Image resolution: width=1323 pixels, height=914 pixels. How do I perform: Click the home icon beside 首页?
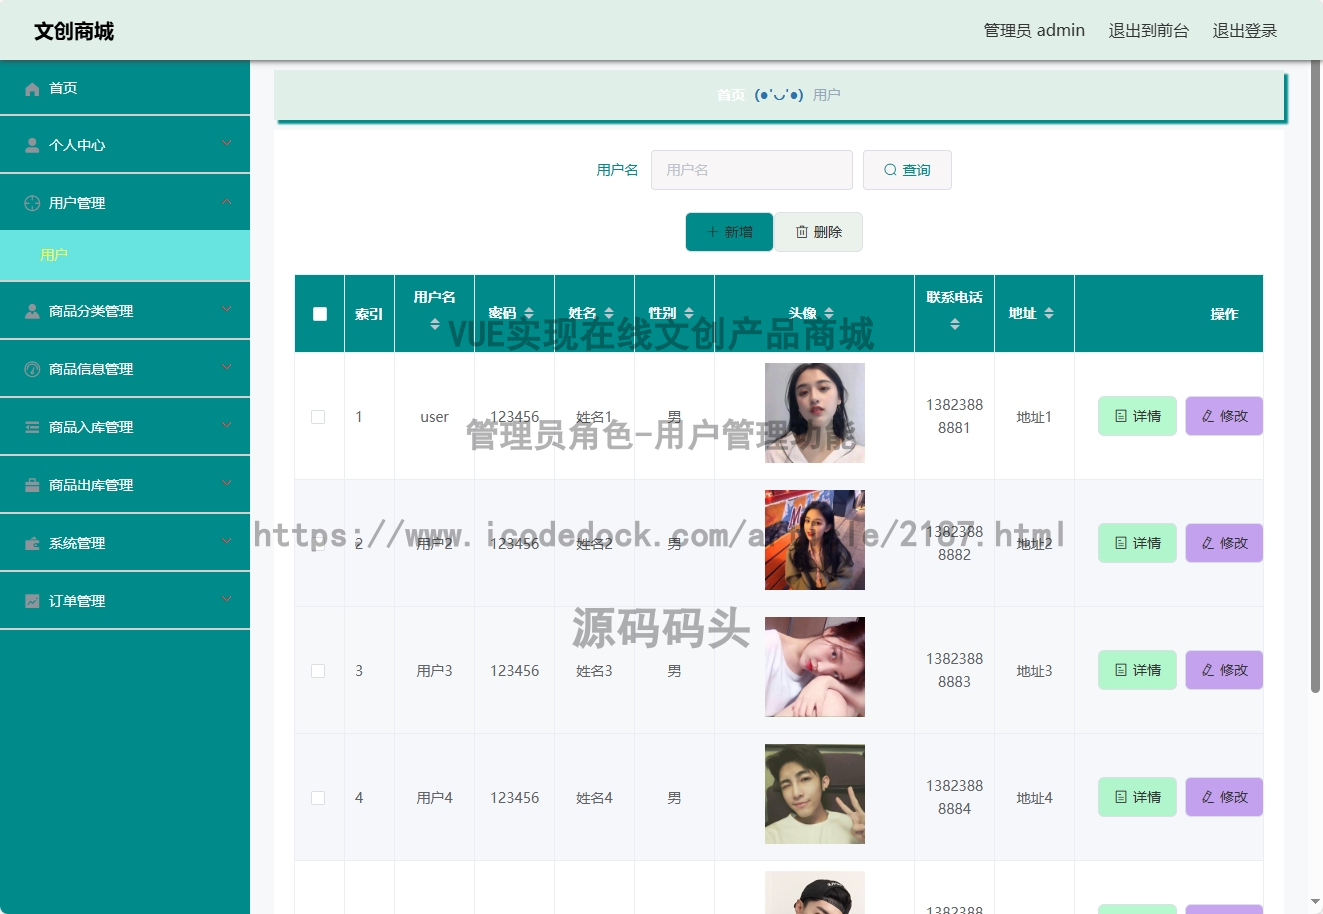pyautogui.click(x=32, y=89)
